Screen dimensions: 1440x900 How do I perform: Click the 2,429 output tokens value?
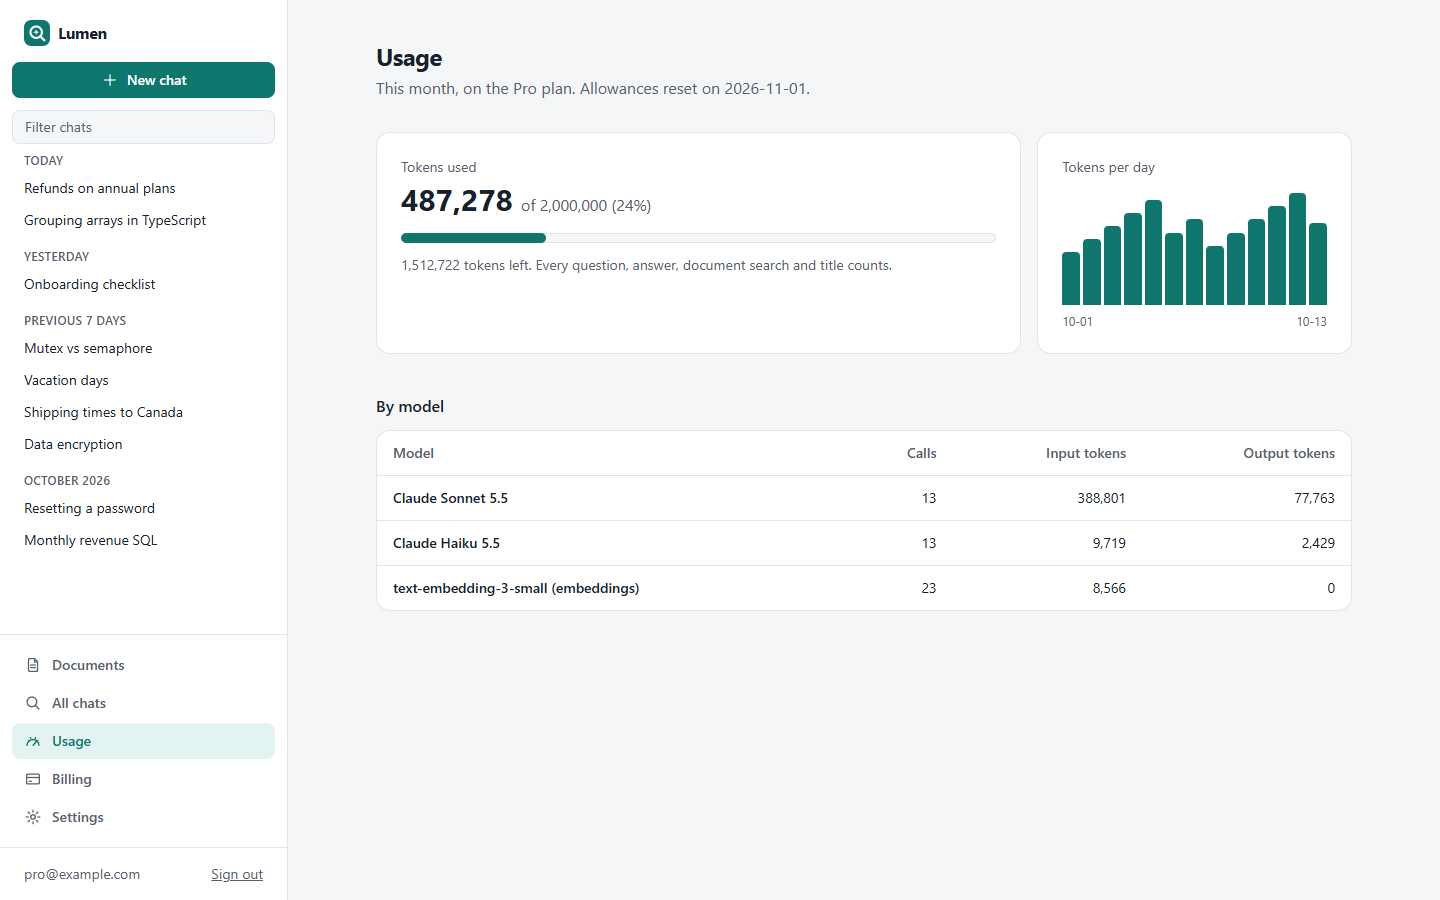1318,543
